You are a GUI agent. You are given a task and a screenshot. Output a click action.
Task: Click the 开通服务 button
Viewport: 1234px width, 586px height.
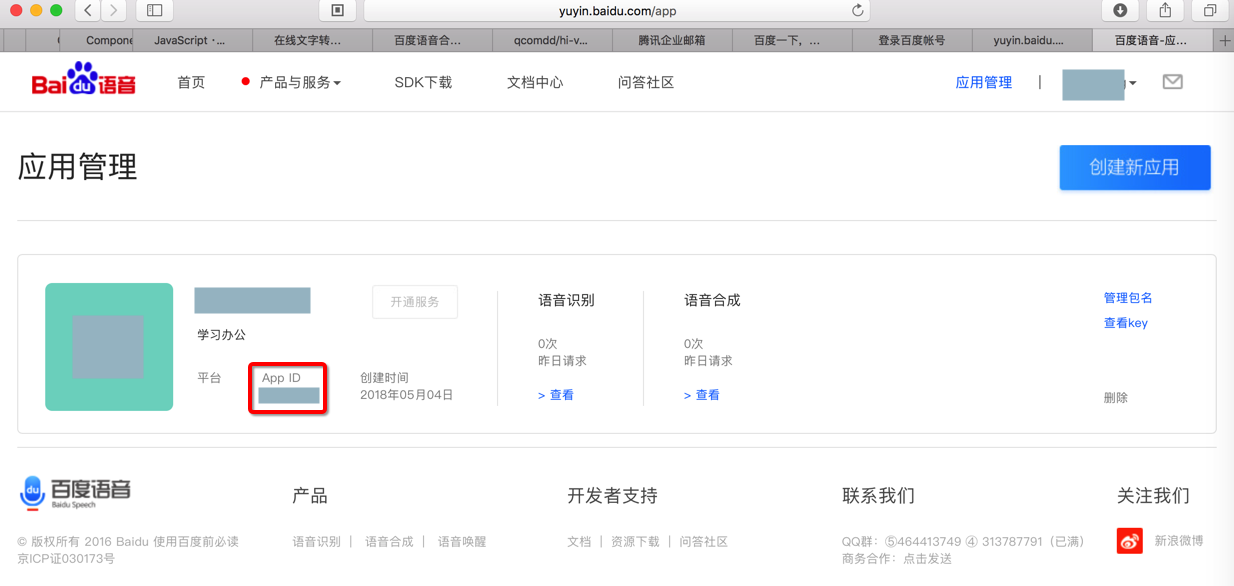pyautogui.click(x=415, y=302)
